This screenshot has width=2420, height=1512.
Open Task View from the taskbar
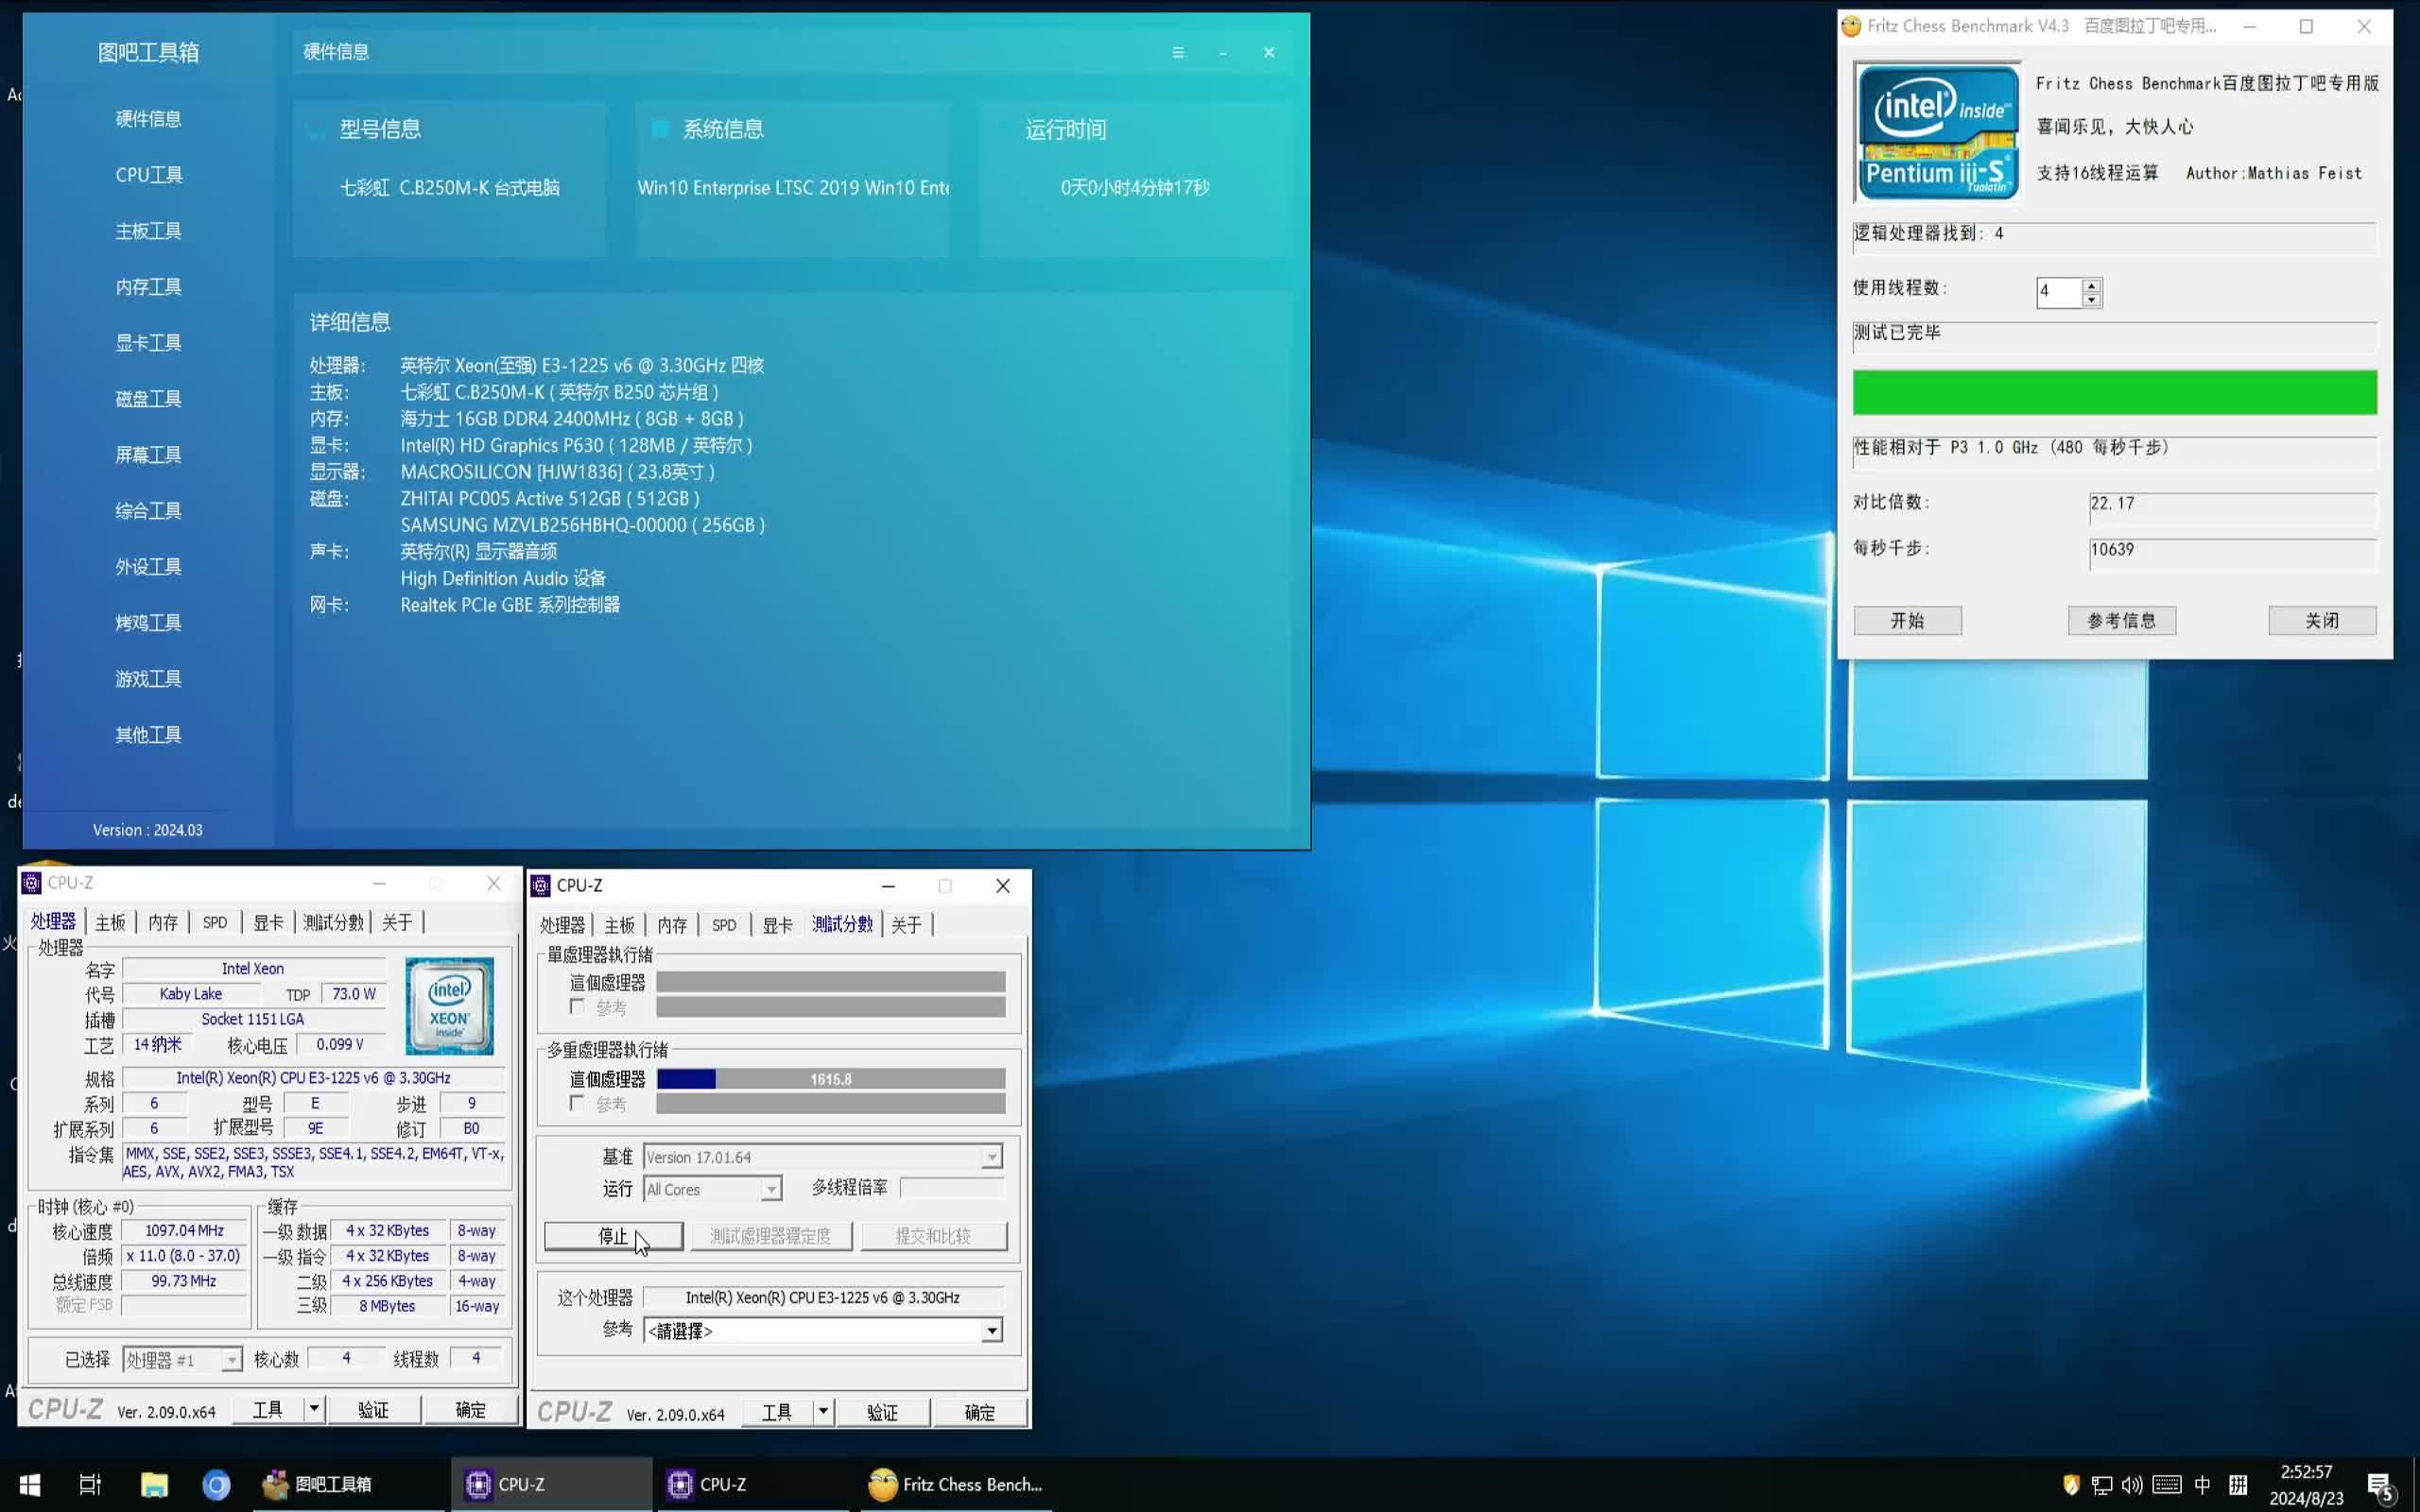pos(90,1484)
